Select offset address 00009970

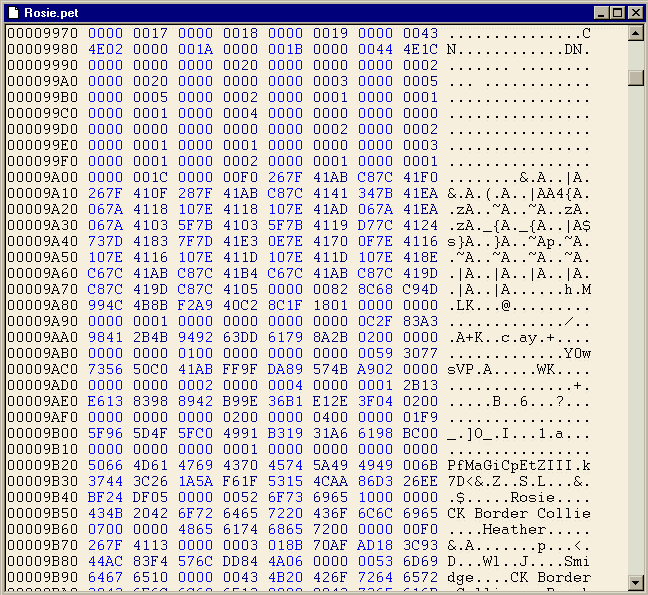point(42,34)
